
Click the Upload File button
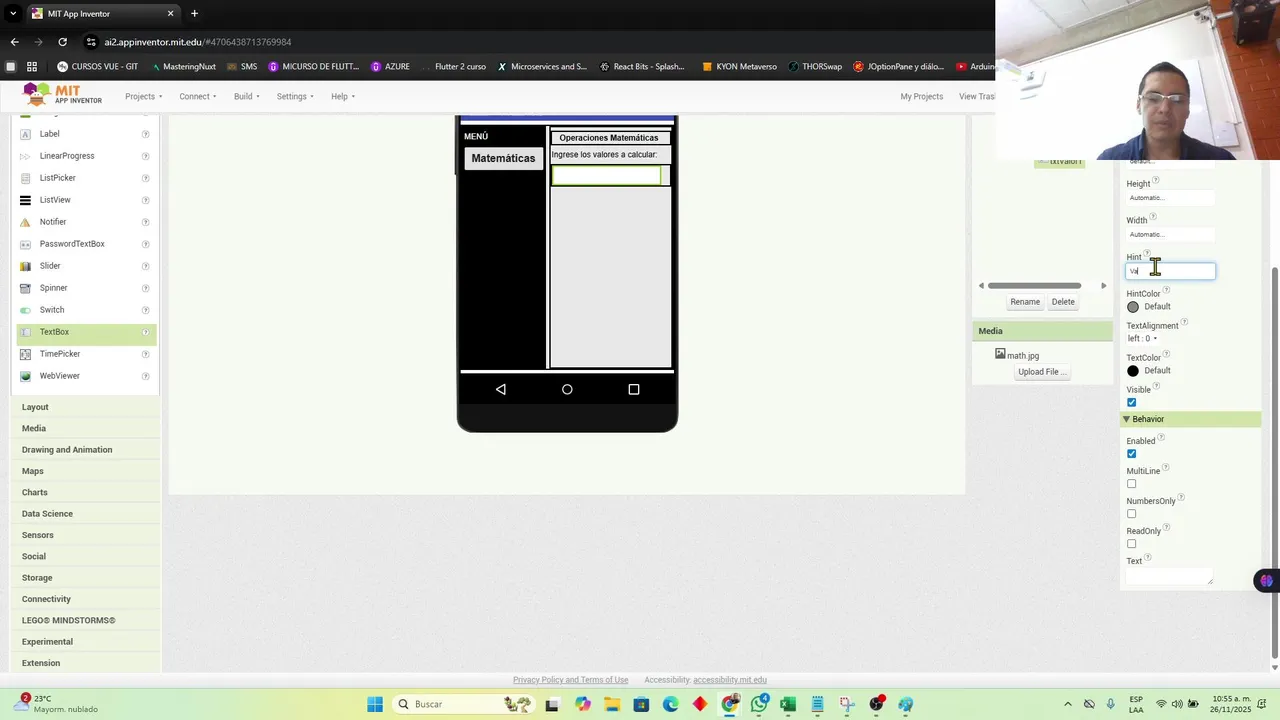click(x=1042, y=372)
